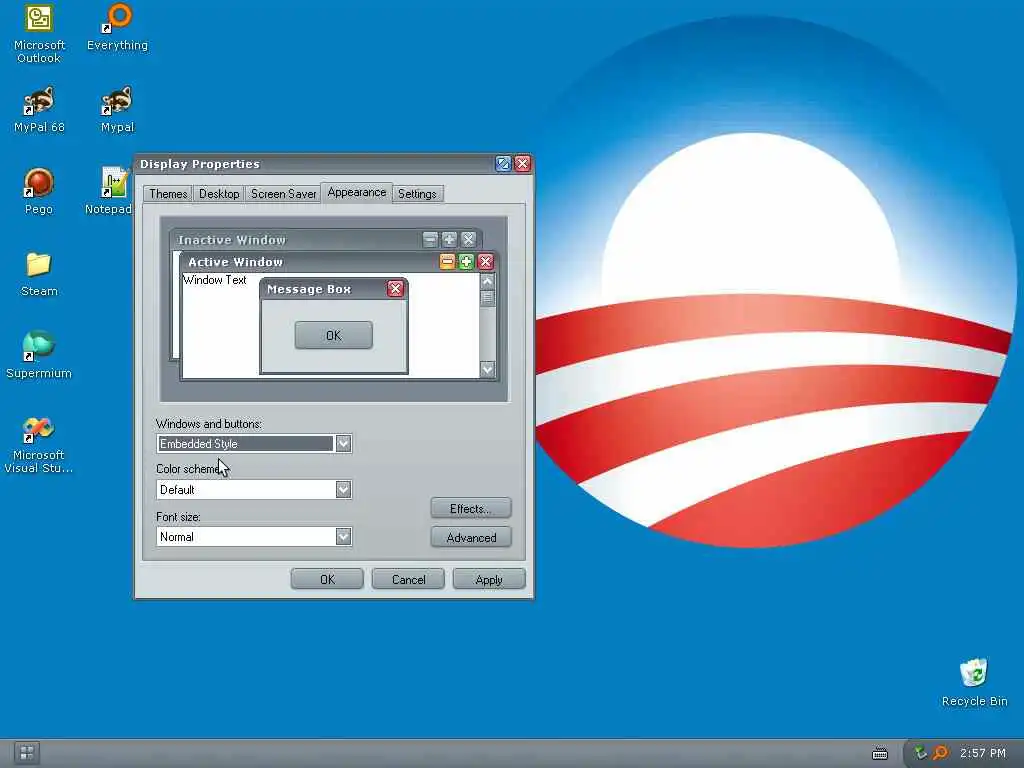The height and width of the screenshot is (768, 1024).
Task: Select the Notepad++ desktop icon
Action: click(x=109, y=192)
